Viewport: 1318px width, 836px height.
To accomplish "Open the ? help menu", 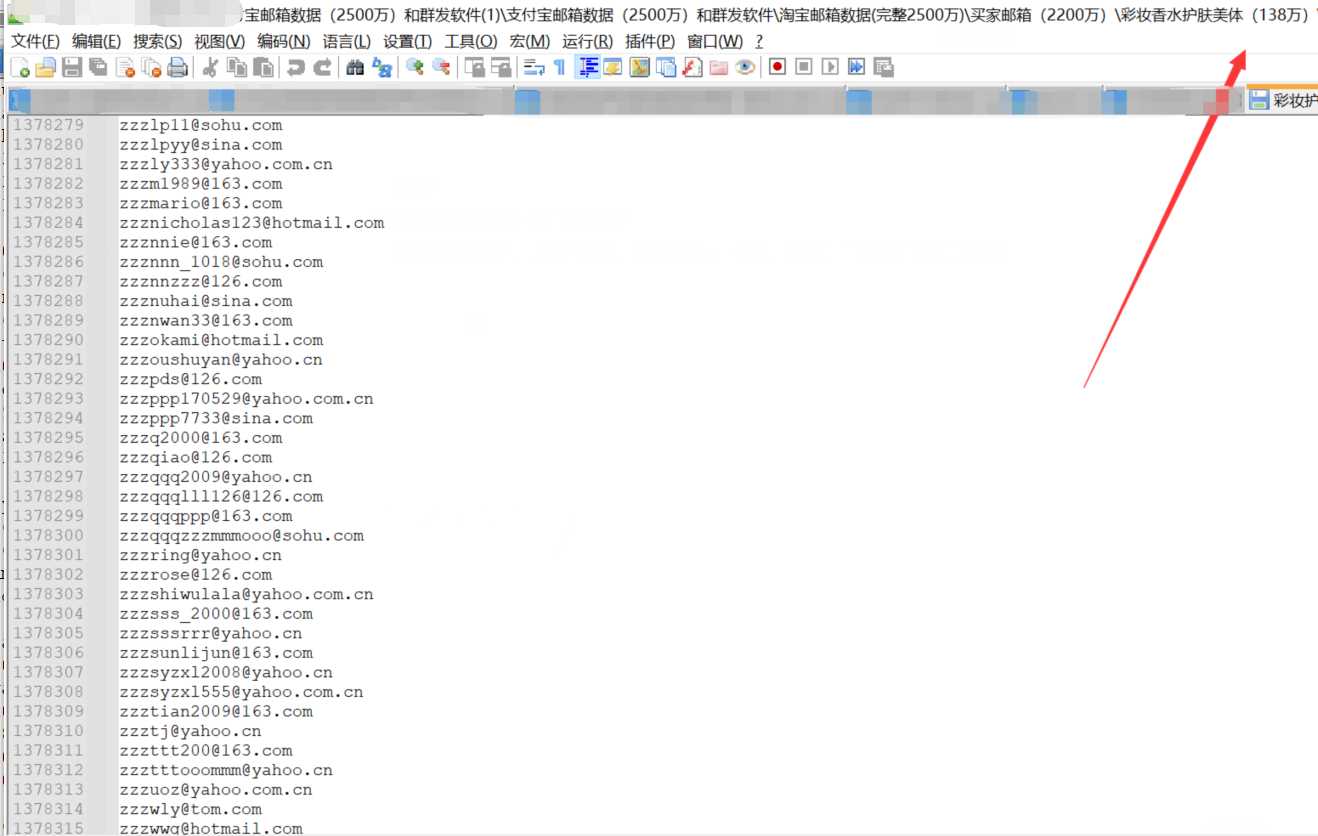I will (x=759, y=41).
